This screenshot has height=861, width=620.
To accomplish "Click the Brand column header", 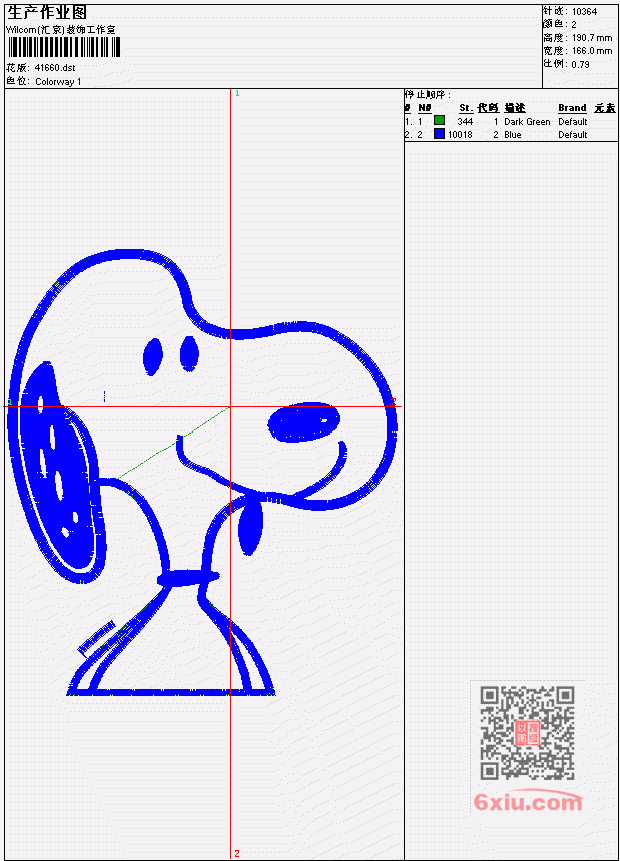I will (x=572, y=108).
